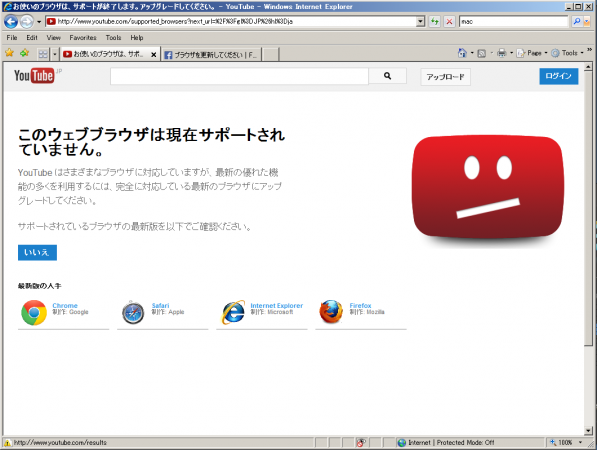Click the sad red YouTube face image

pos(488,187)
